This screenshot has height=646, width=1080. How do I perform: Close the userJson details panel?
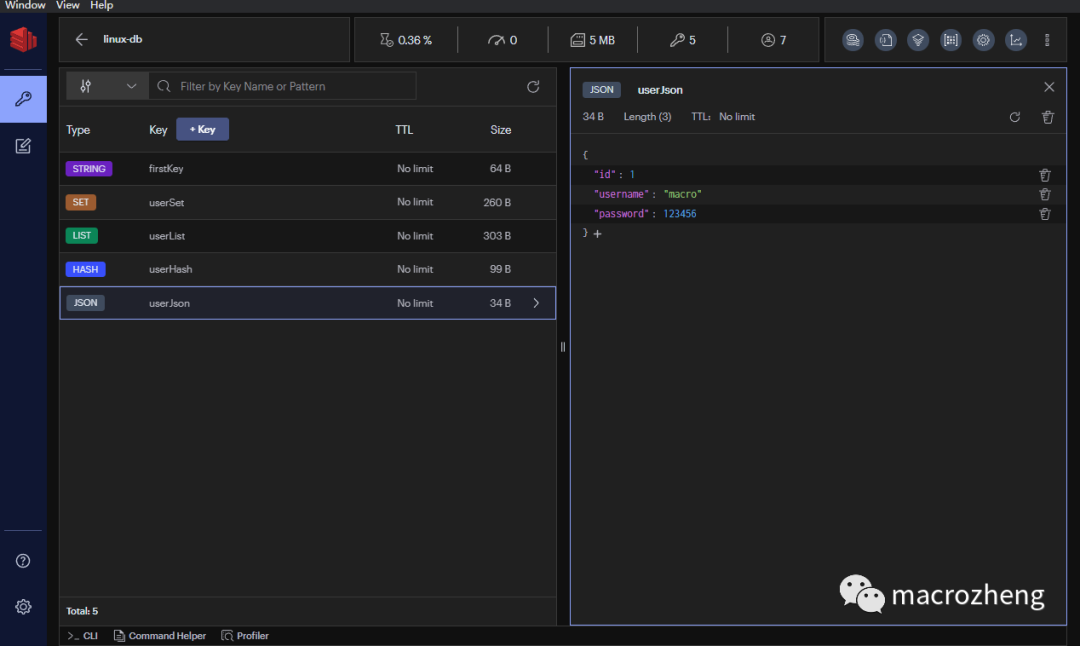[1049, 87]
